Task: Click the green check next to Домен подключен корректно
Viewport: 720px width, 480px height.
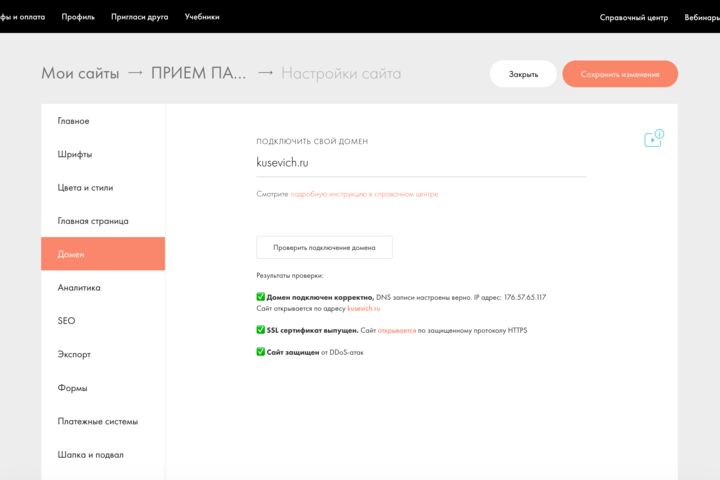Action: (260, 297)
